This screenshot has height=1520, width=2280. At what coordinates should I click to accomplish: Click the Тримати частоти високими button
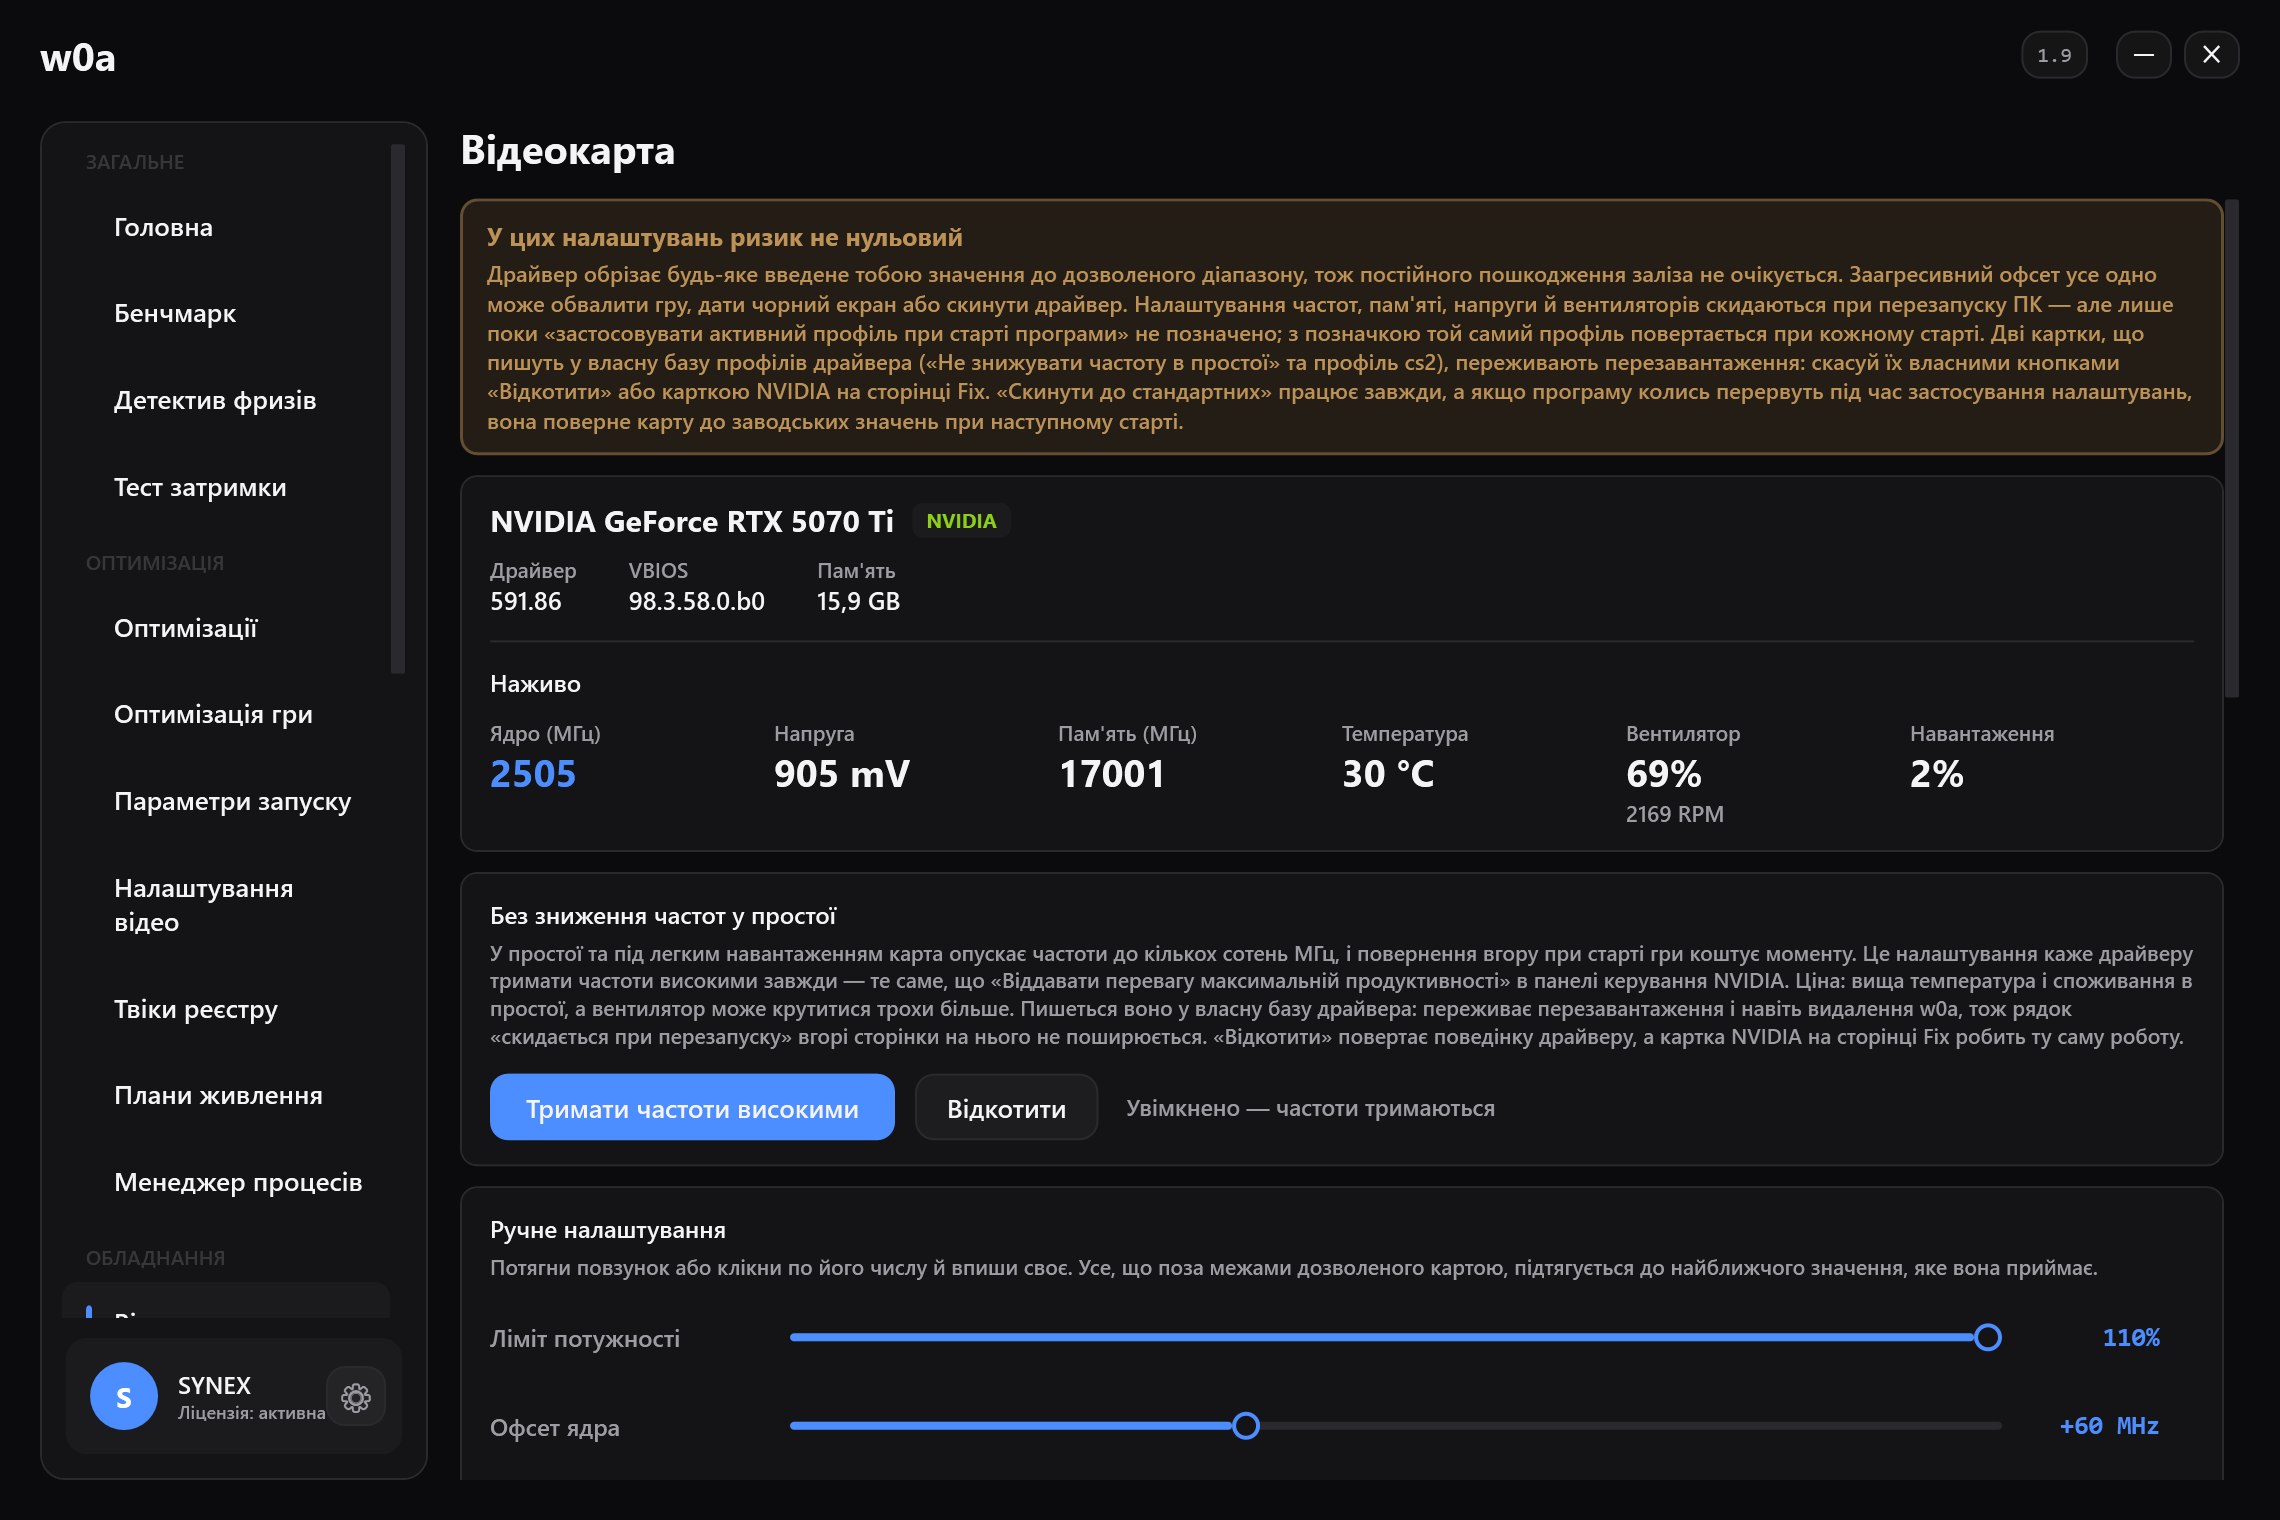pyautogui.click(x=692, y=1108)
